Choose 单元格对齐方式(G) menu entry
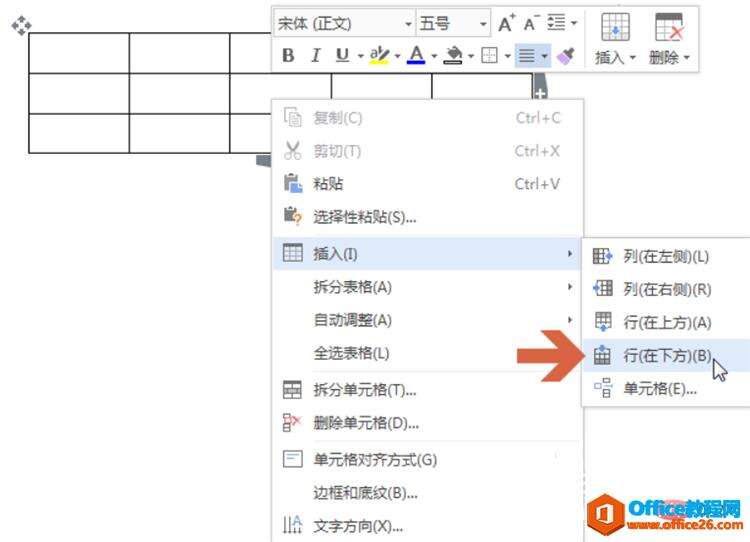Image resolution: width=750 pixels, height=542 pixels. coord(428,460)
